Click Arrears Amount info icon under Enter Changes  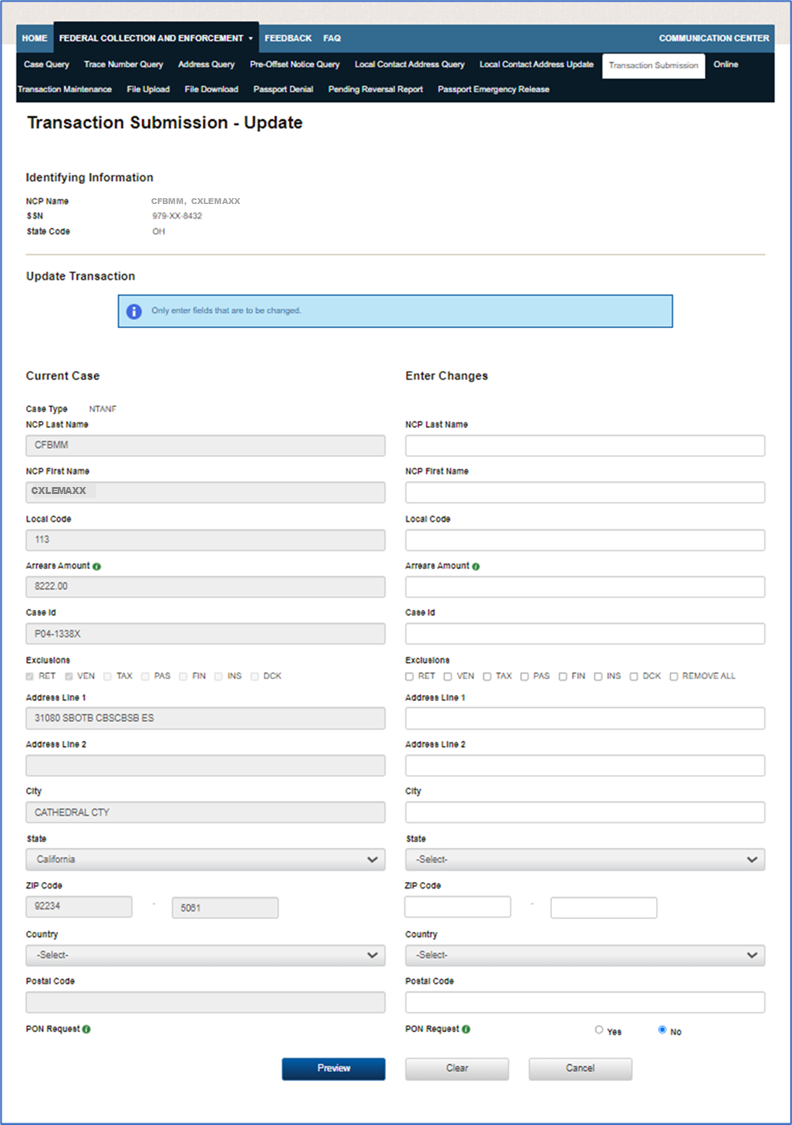(x=476, y=566)
